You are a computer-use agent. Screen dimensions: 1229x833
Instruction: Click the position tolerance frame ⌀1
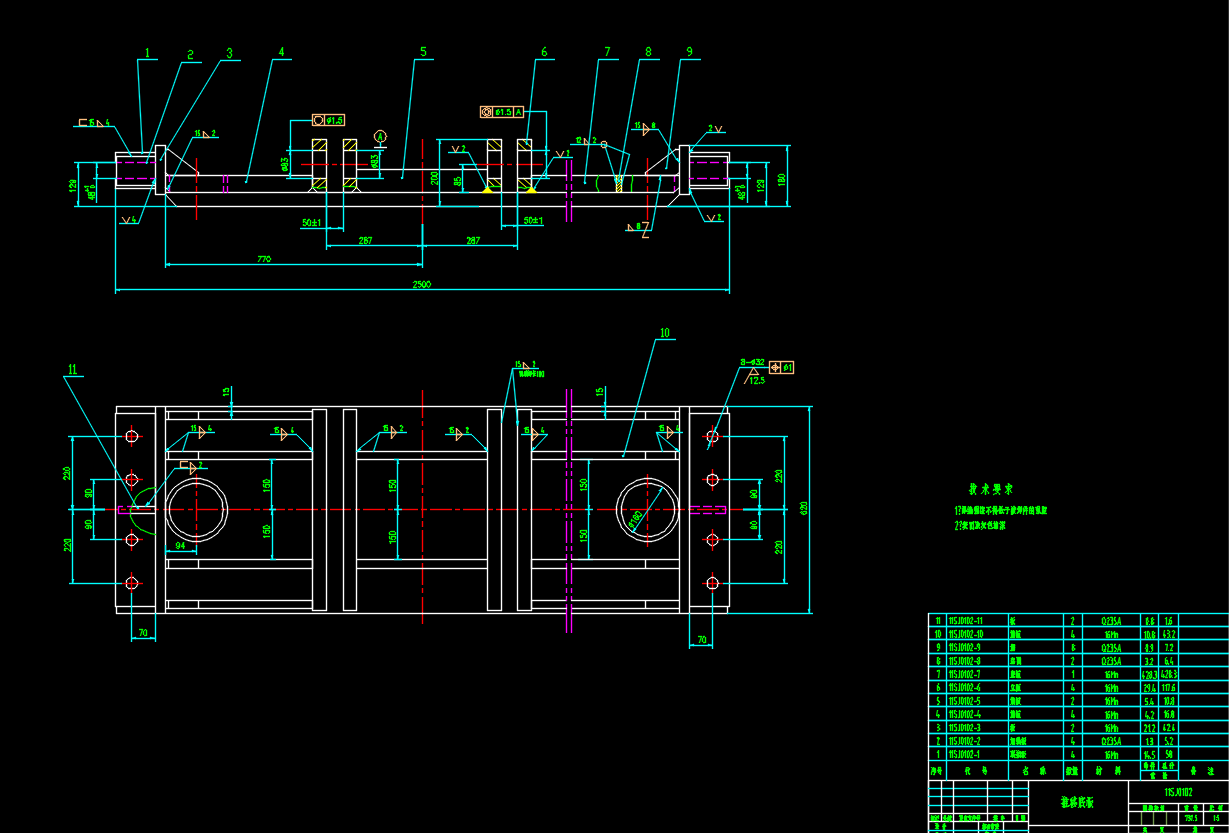click(781, 368)
